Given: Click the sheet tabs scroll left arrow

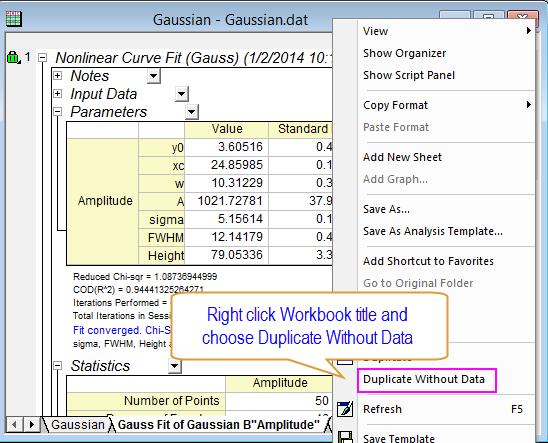Looking at the screenshot, I should click(x=14, y=425).
